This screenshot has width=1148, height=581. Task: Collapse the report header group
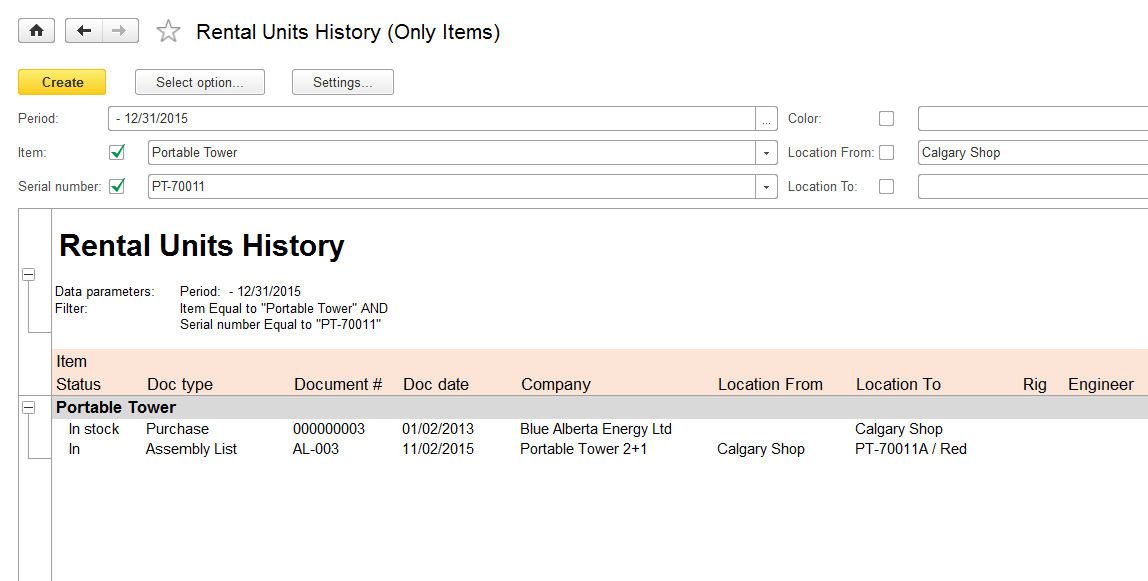click(29, 275)
